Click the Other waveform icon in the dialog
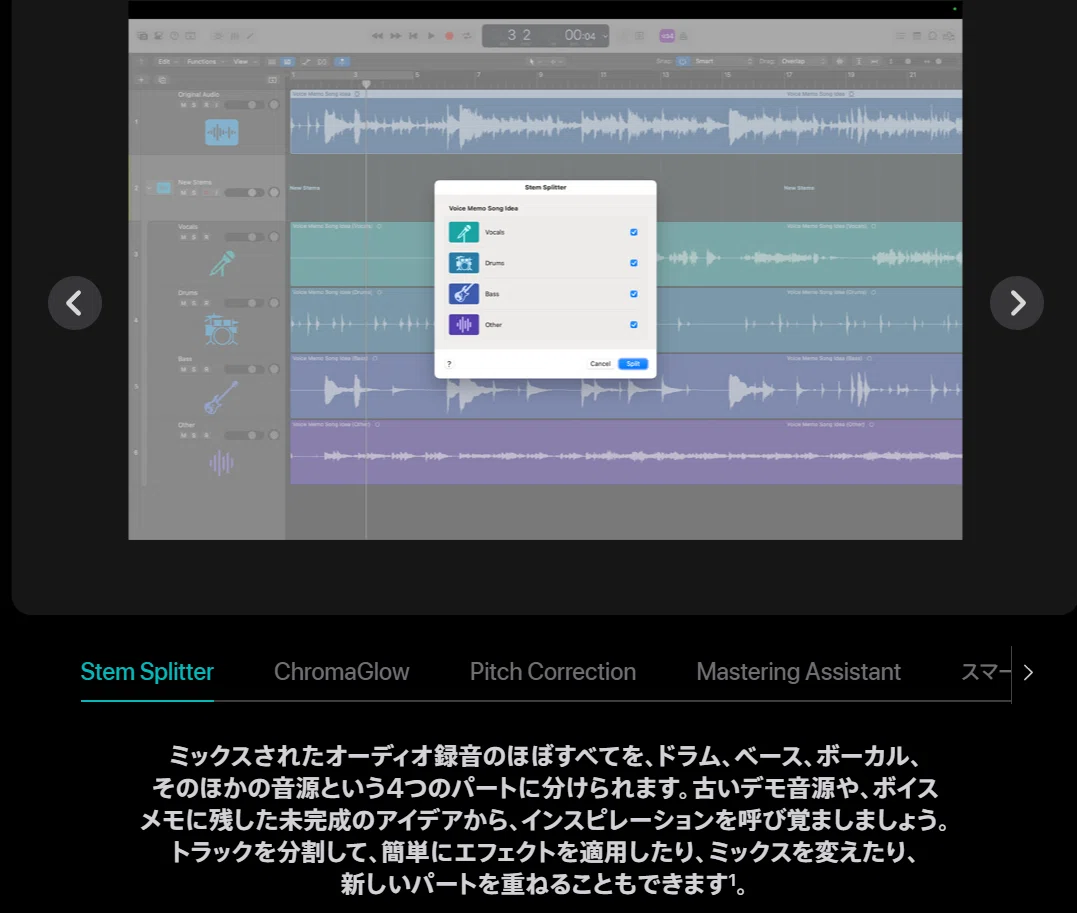 click(464, 324)
